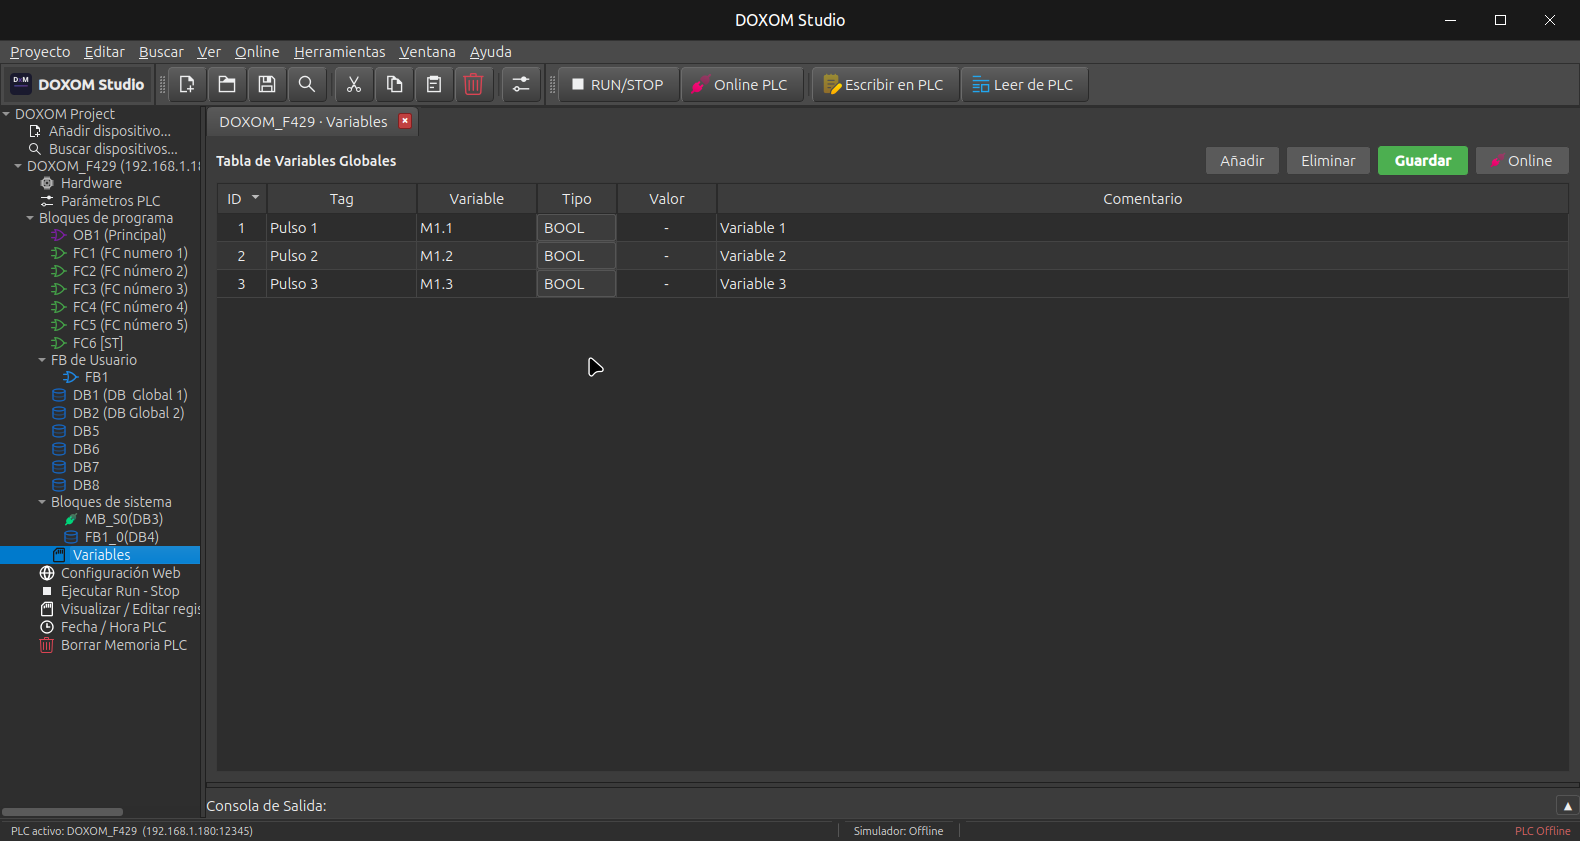The image size is (1580, 841).
Task: Click the Copy toolbar icon
Action: coord(394,85)
